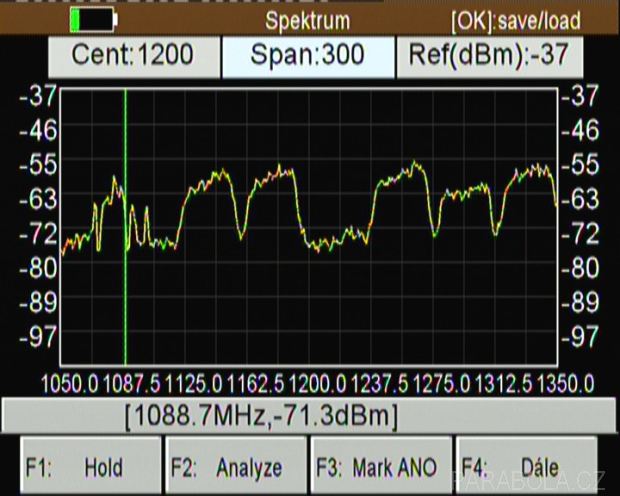Image resolution: width=620 pixels, height=496 pixels.
Task: Click the right -72 level label
Action: click(580, 233)
